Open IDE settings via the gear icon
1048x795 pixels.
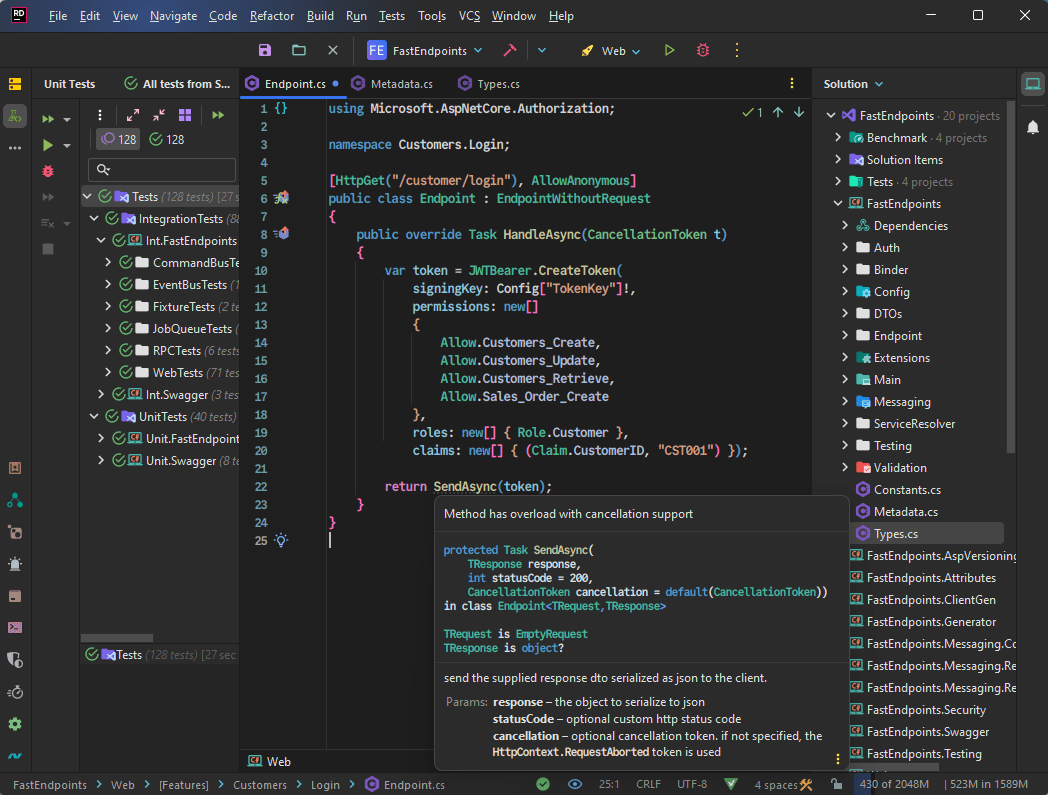click(14, 724)
